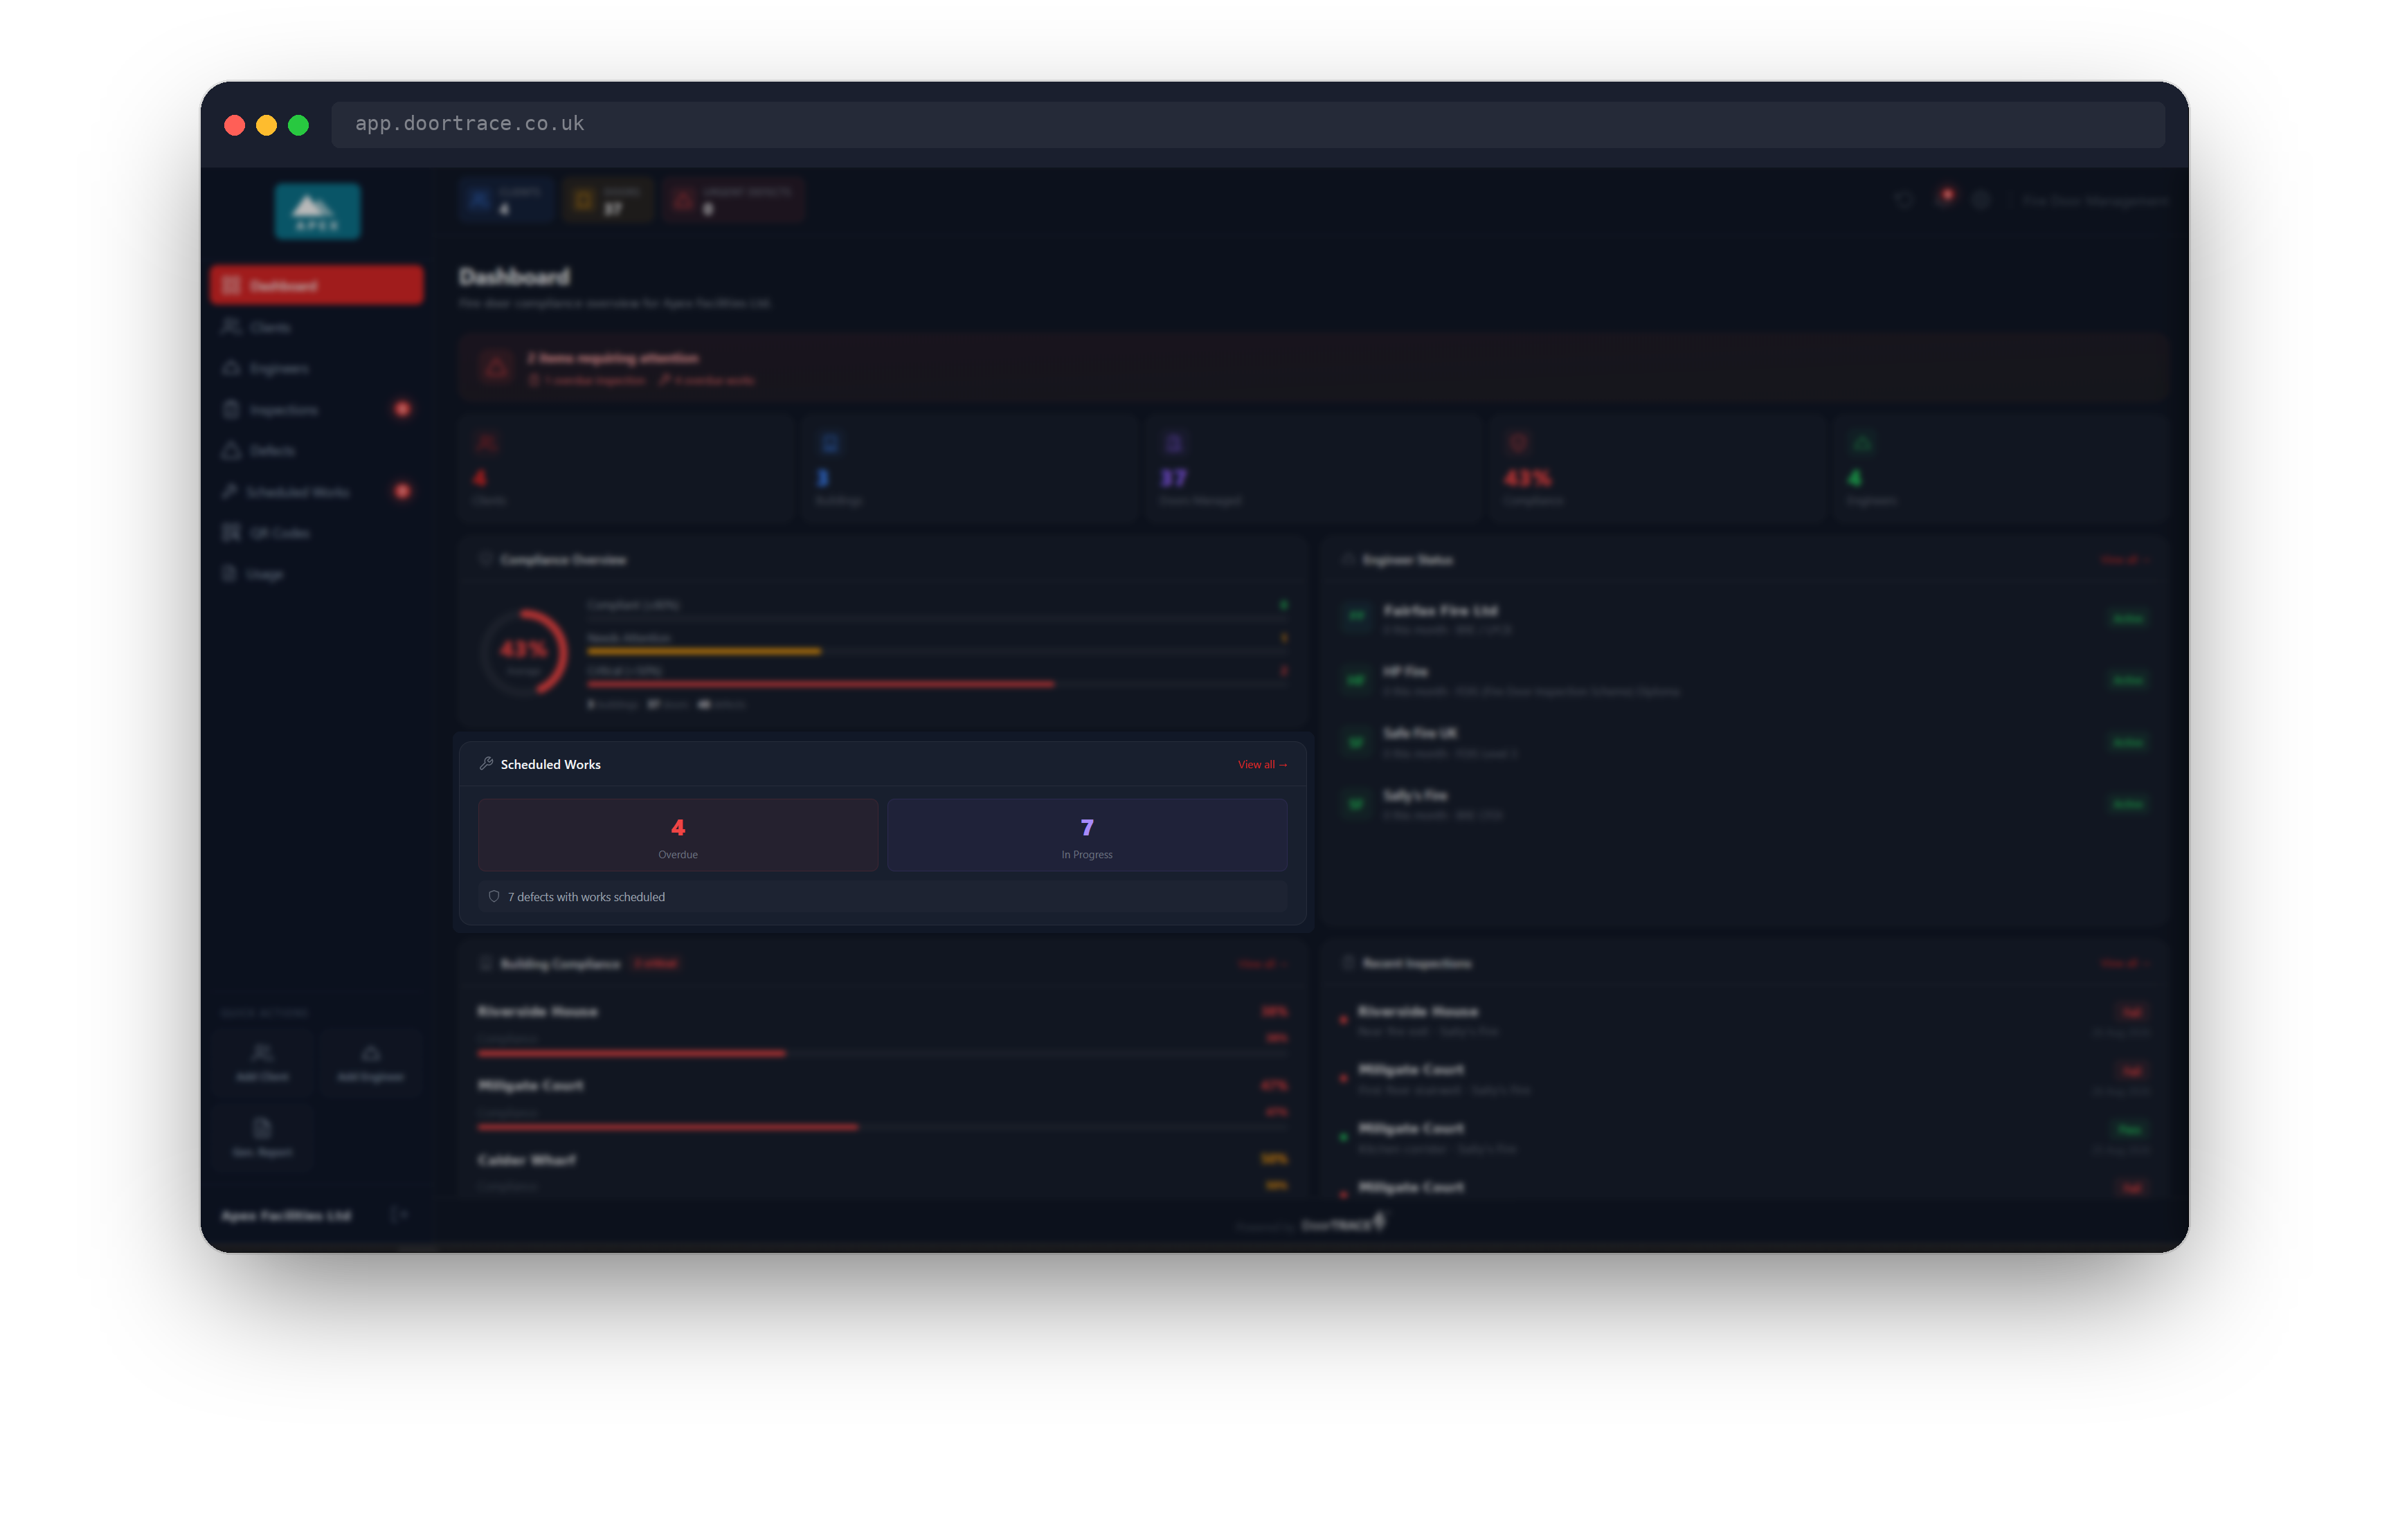Click the Riverside House compliance progress bar
The height and width of the screenshot is (1540, 2389).
[883, 1053]
